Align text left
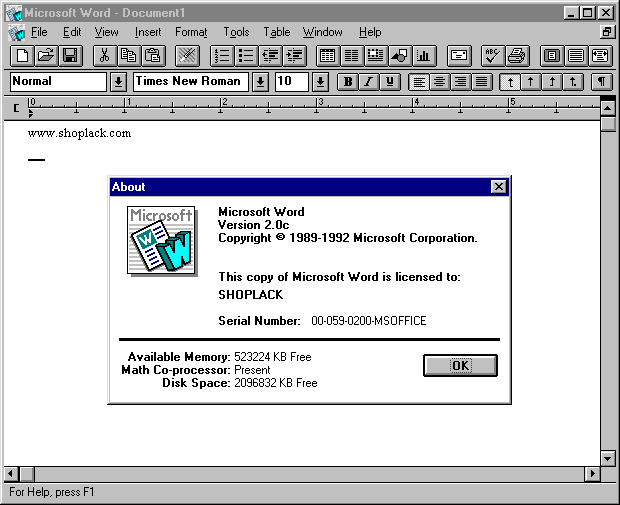The width and height of the screenshot is (620, 505). point(419,82)
